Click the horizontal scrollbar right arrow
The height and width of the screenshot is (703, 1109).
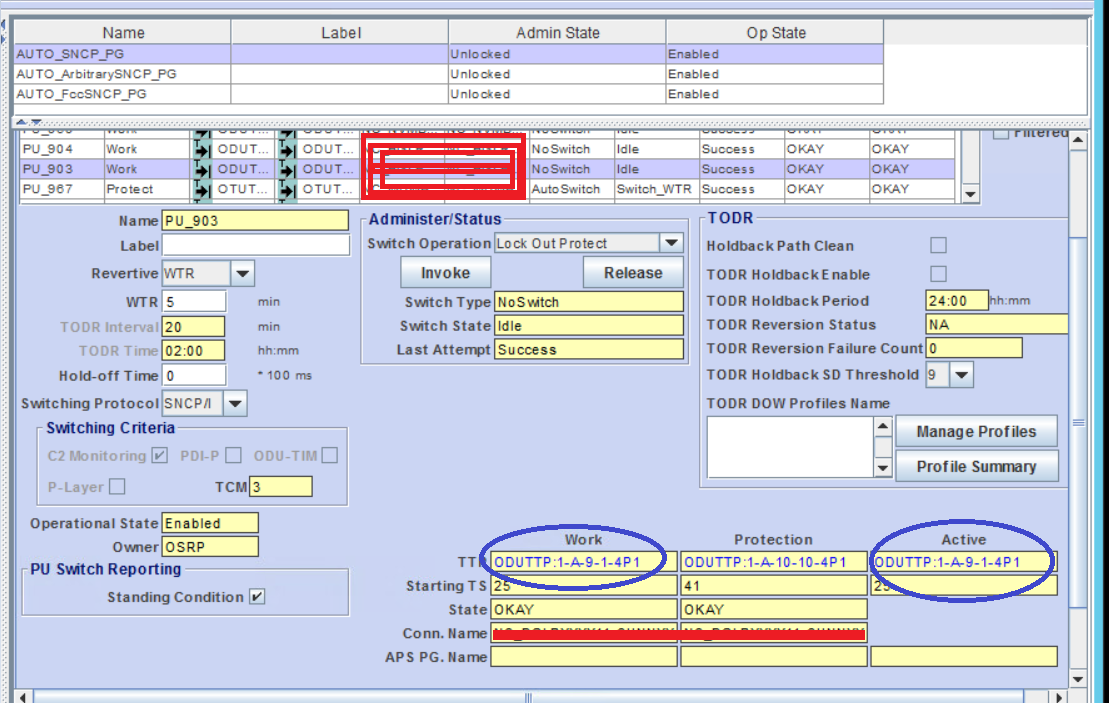click(x=1058, y=697)
